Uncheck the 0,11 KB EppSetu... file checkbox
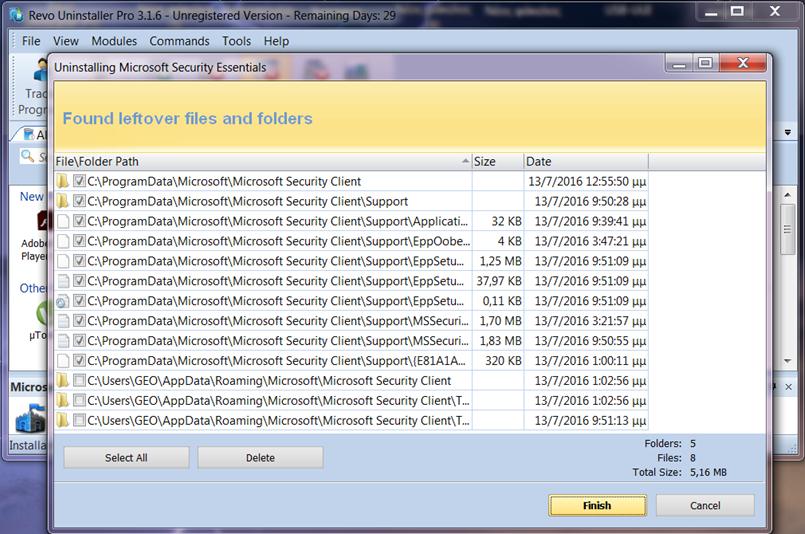The width and height of the screenshot is (805, 534). [x=79, y=300]
